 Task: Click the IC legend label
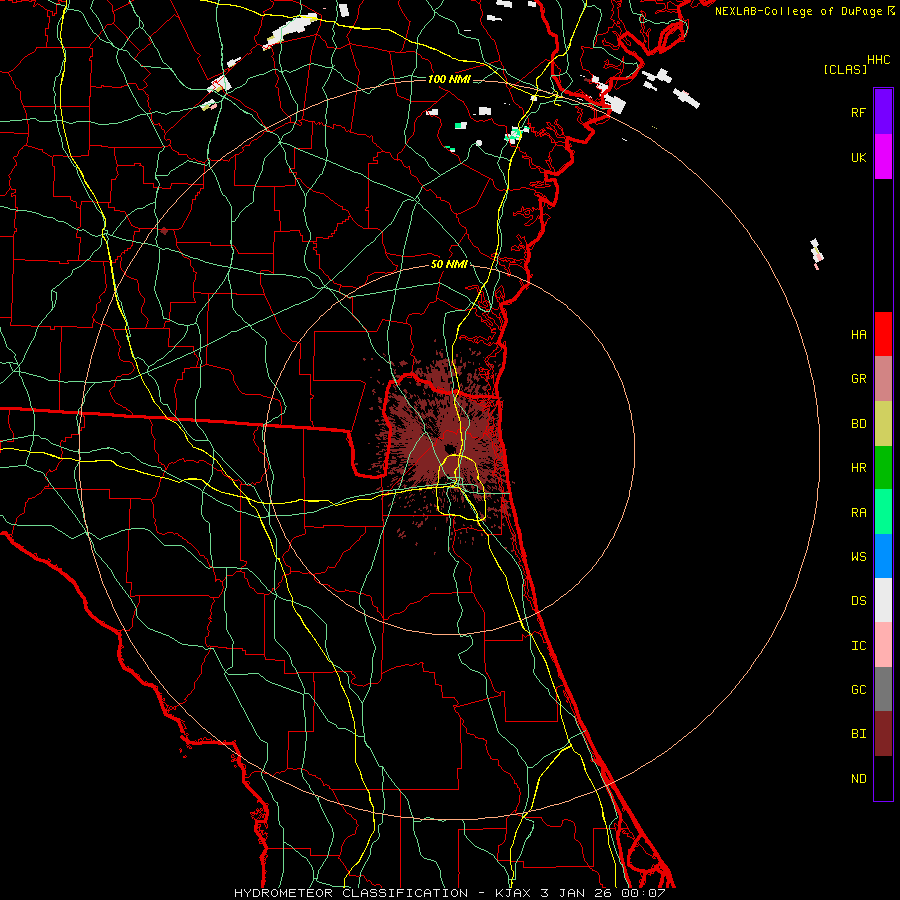[x=859, y=646]
